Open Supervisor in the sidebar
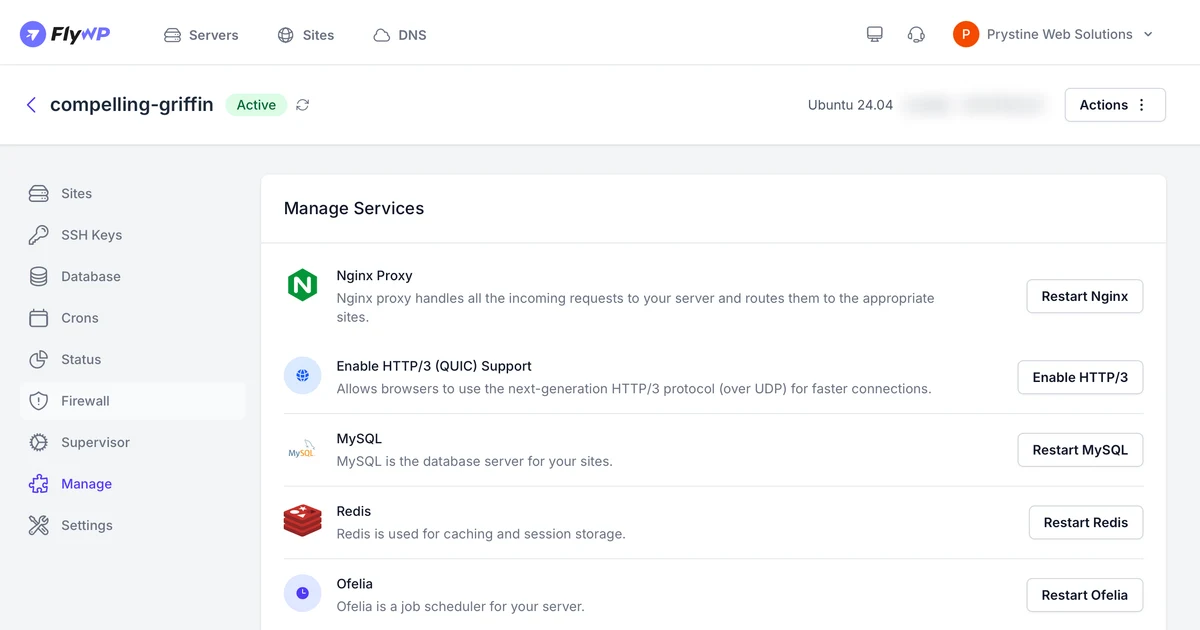 click(132, 443)
